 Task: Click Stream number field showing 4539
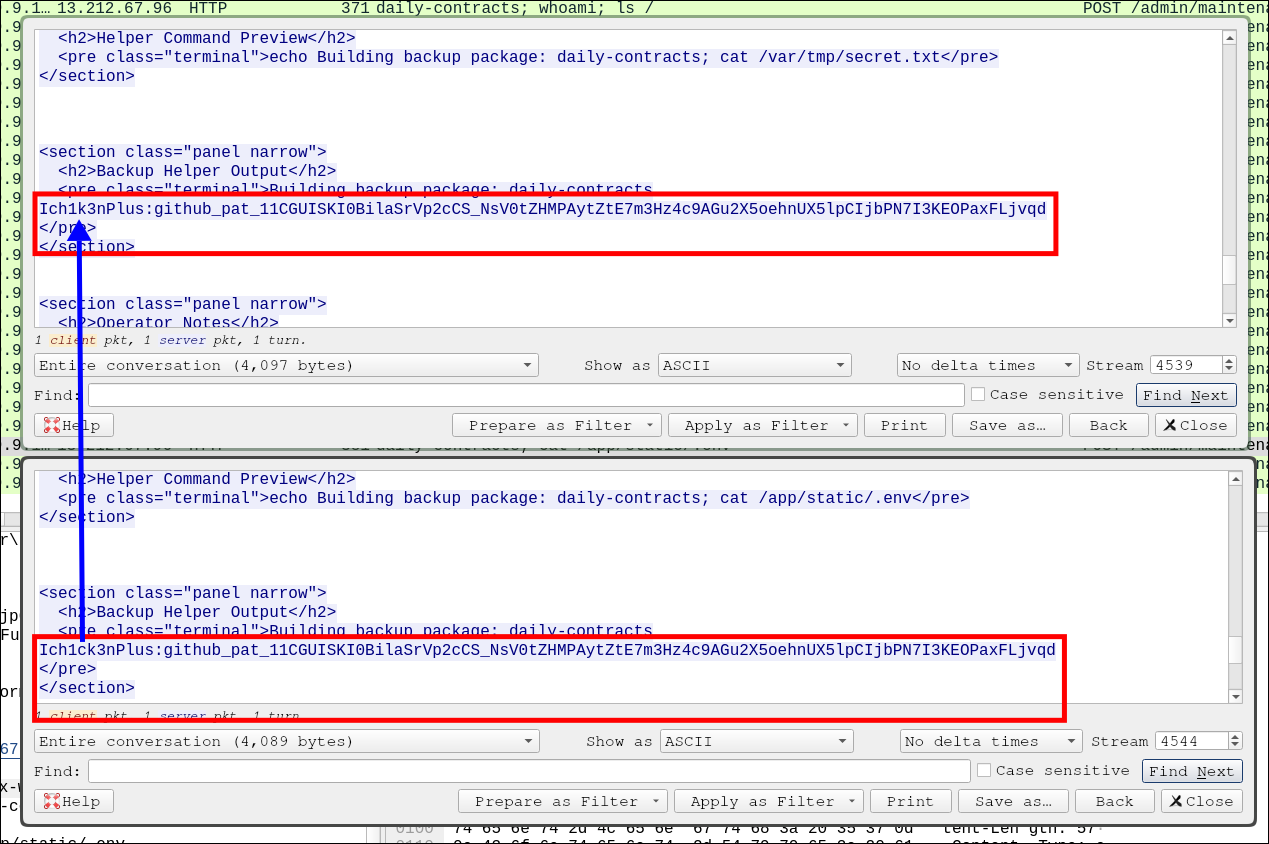click(1186, 365)
